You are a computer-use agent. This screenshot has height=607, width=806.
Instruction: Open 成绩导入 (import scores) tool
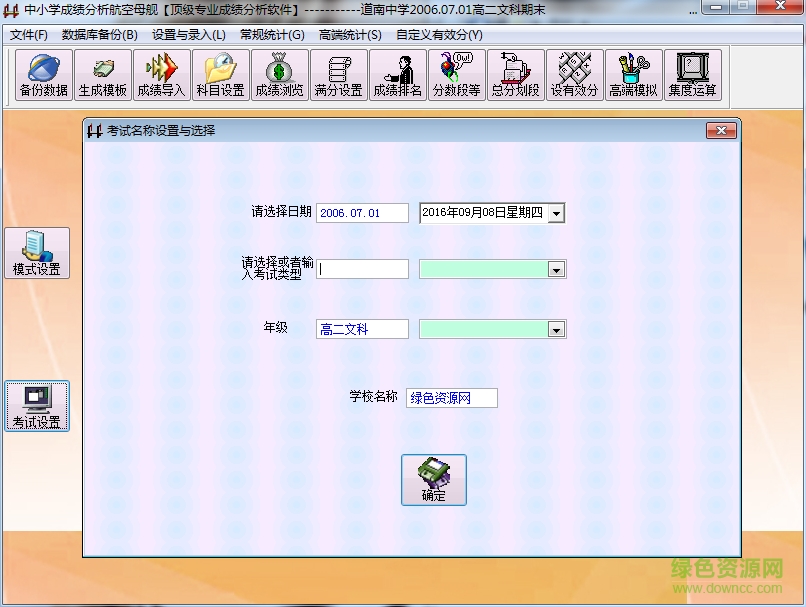pos(160,74)
